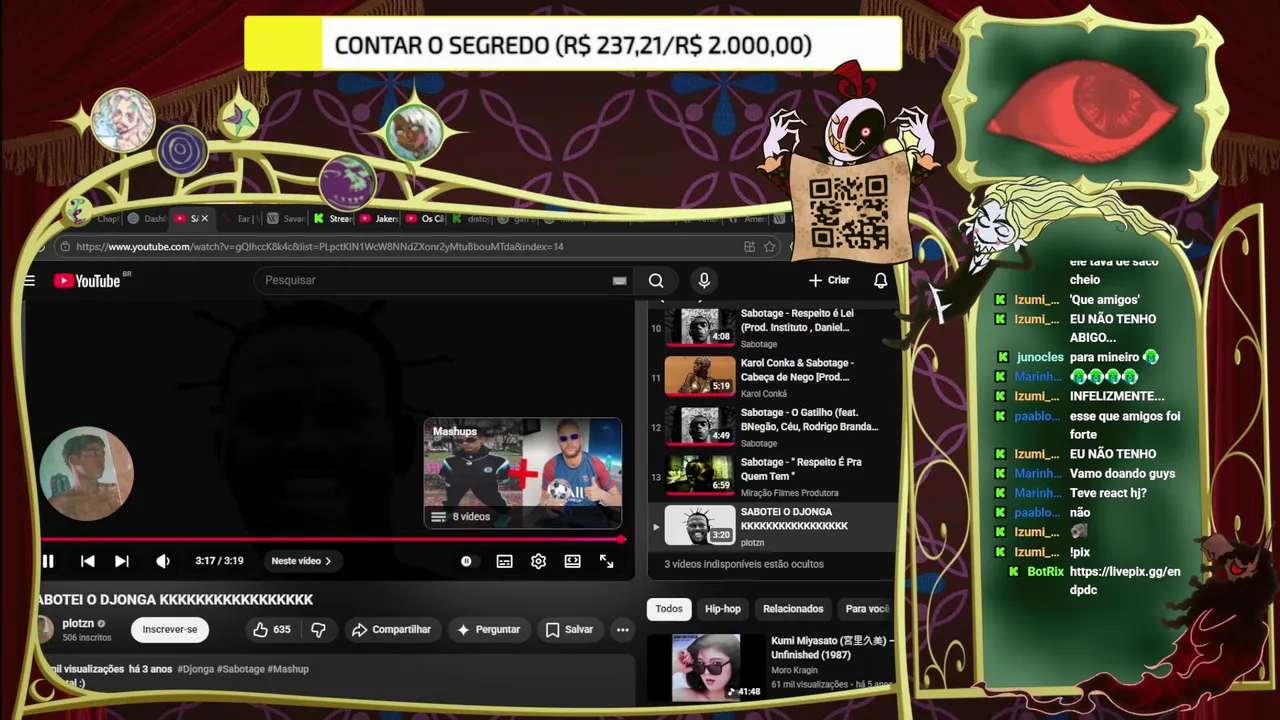Click the CONTAR O SEGREDO goal bar
The width and height of the screenshot is (1280, 720).
pyautogui.click(x=573, y=45)
